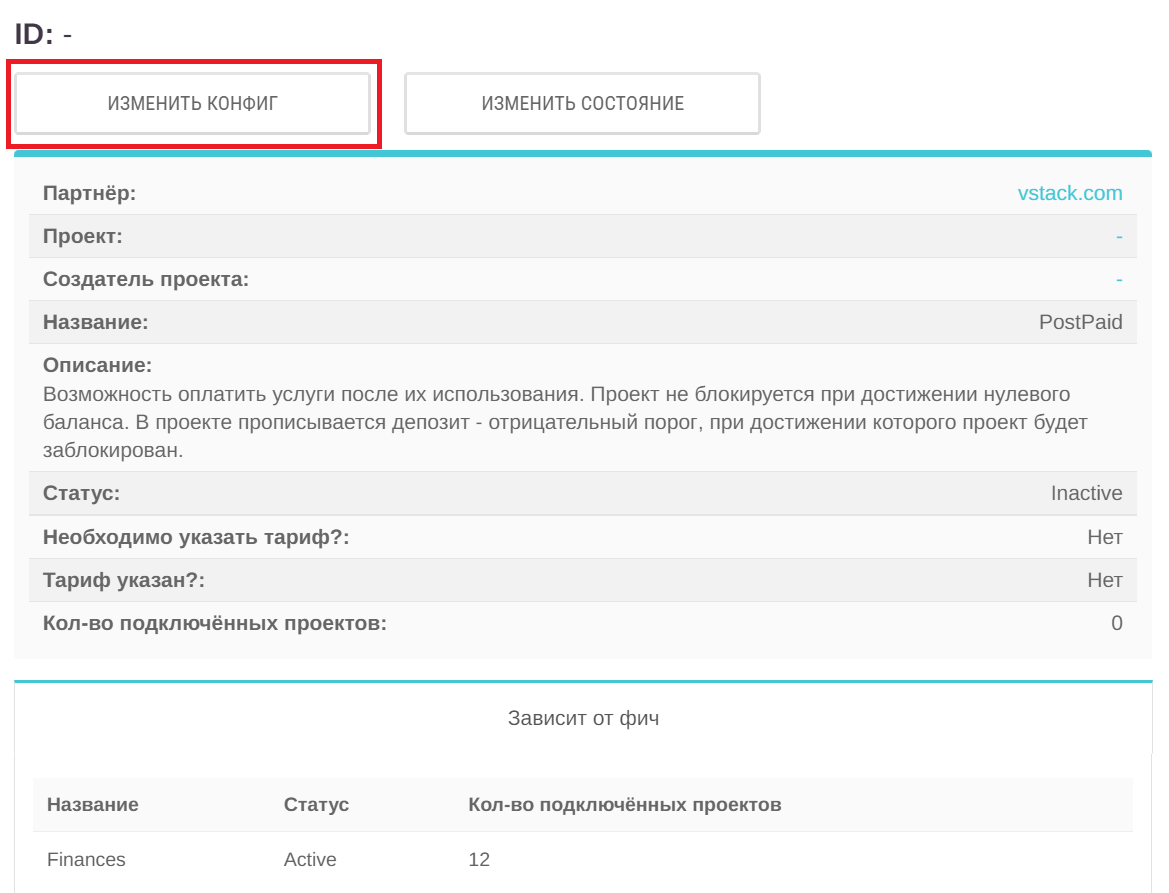Open the vstack.com partner link
The height and width of the screenshot is (893, 1169).
(x=1069, y=193)
